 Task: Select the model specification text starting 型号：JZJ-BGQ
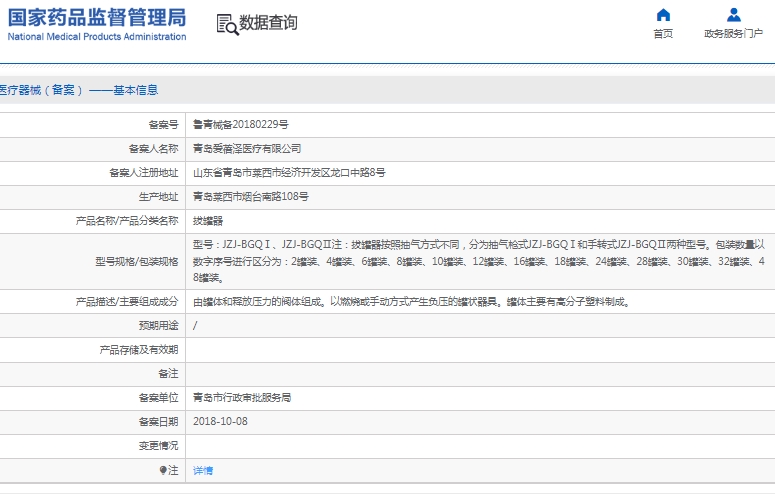(x=478, y=261)
